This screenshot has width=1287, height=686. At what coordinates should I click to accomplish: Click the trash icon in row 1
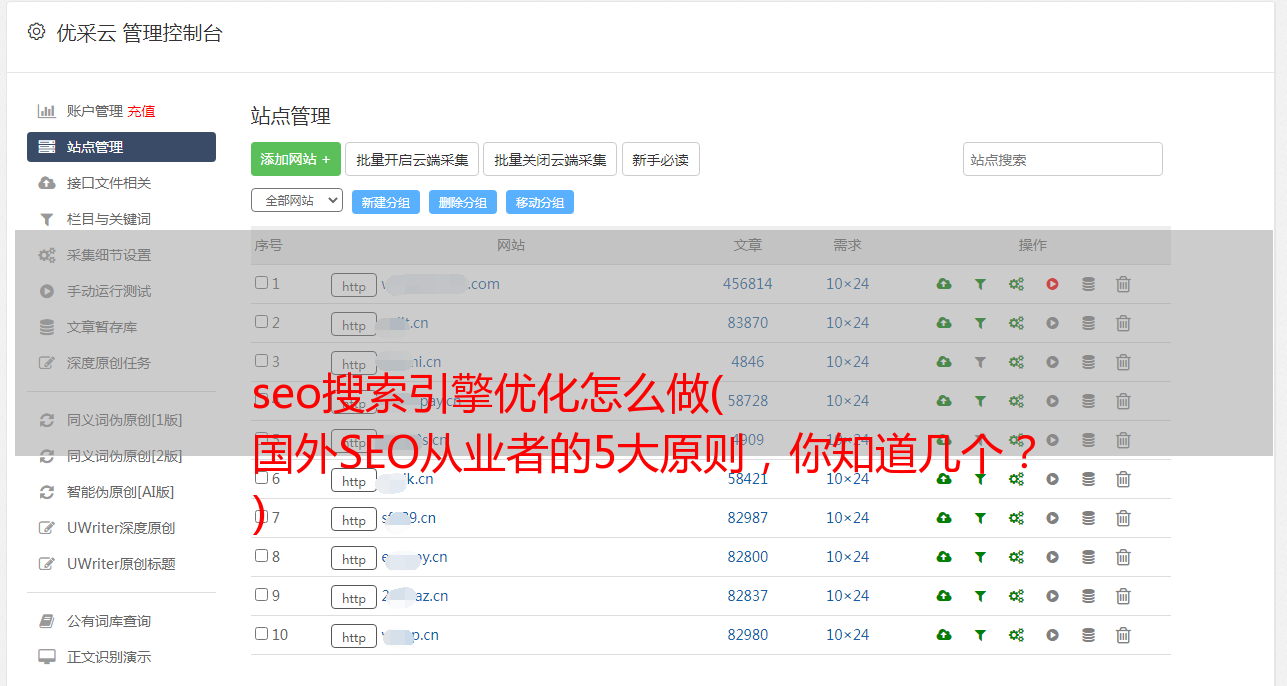pyautogui.click(x=1123, y=284)
